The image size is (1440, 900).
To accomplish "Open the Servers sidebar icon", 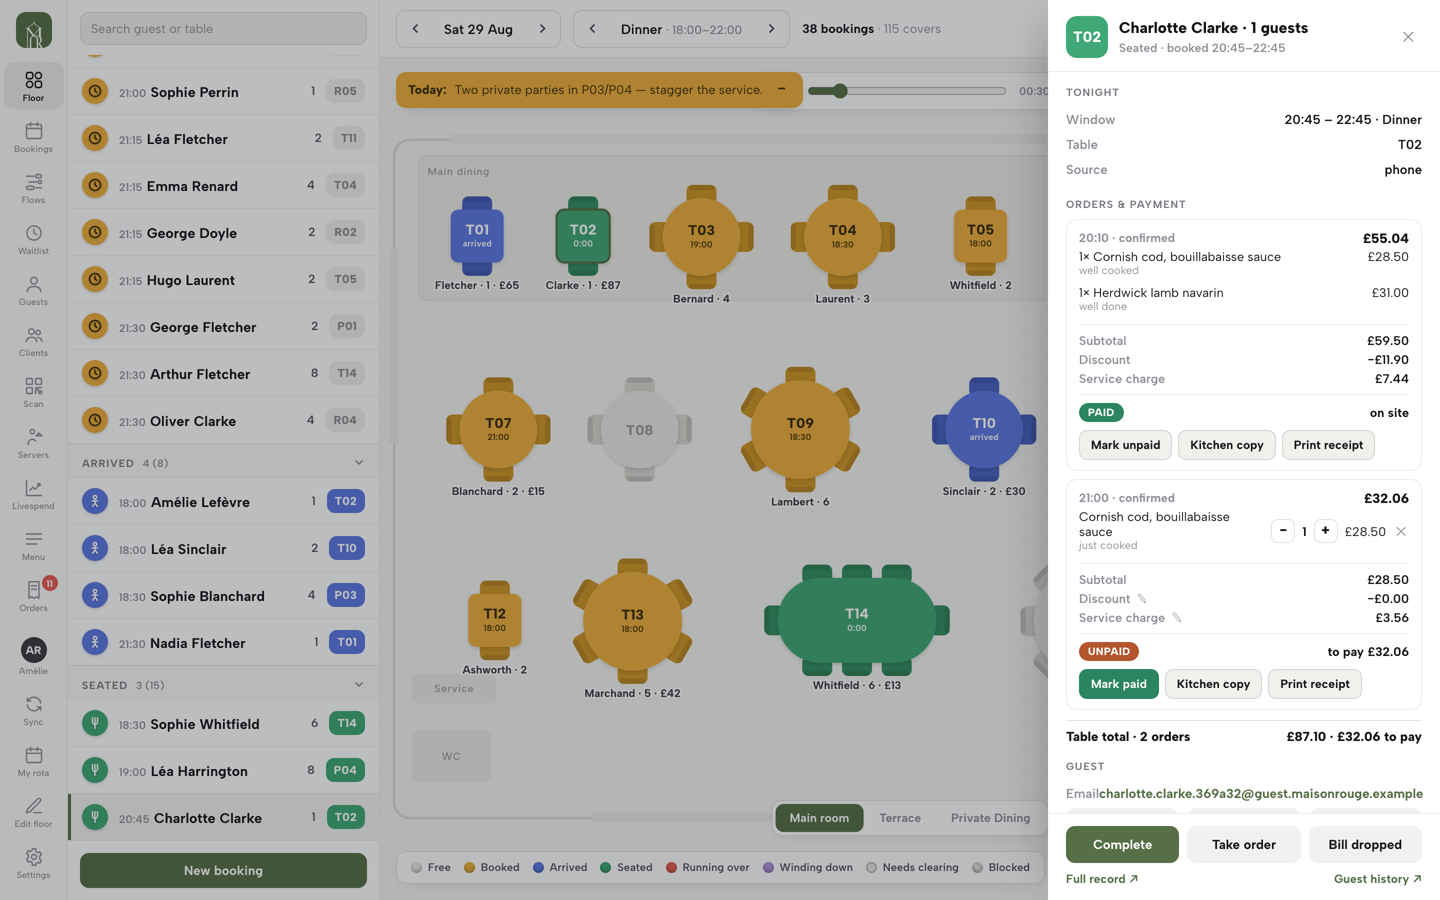I will (x=33, y=444).
